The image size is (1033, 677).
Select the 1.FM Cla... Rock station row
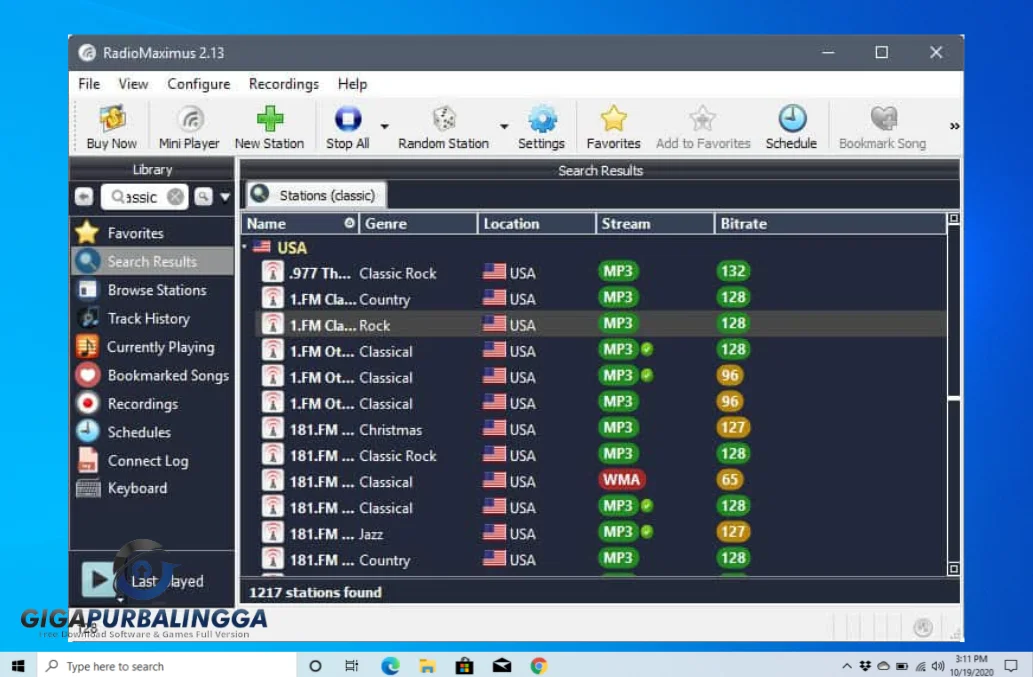coord(601,325)
